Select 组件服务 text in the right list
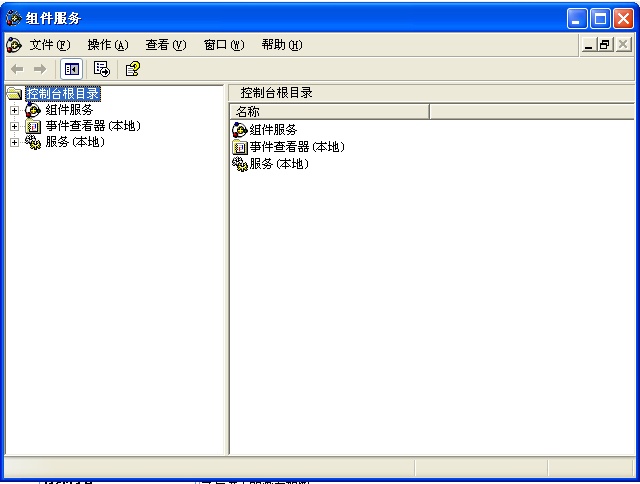This screenshot has height=484, width=640. point(273,130)
